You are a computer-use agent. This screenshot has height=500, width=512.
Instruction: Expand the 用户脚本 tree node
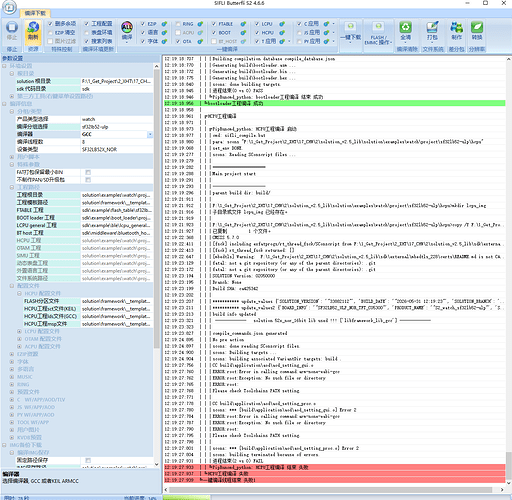coord(12,157)
